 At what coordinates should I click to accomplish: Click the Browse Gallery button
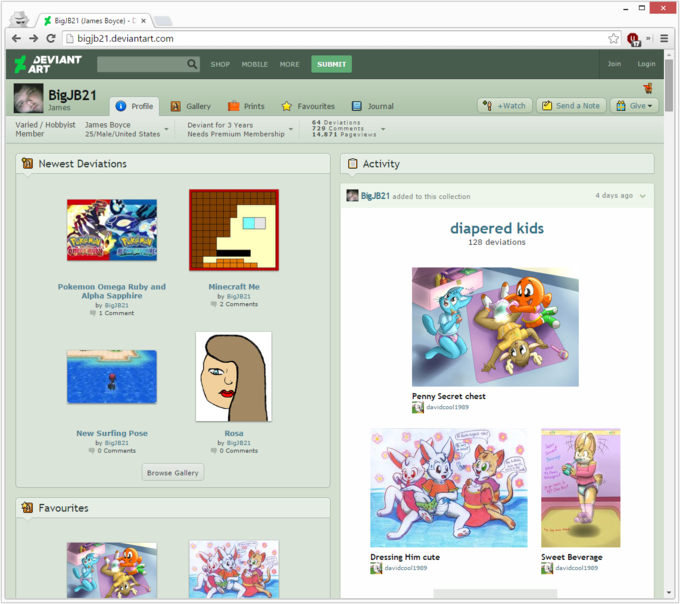pos(173,473)
